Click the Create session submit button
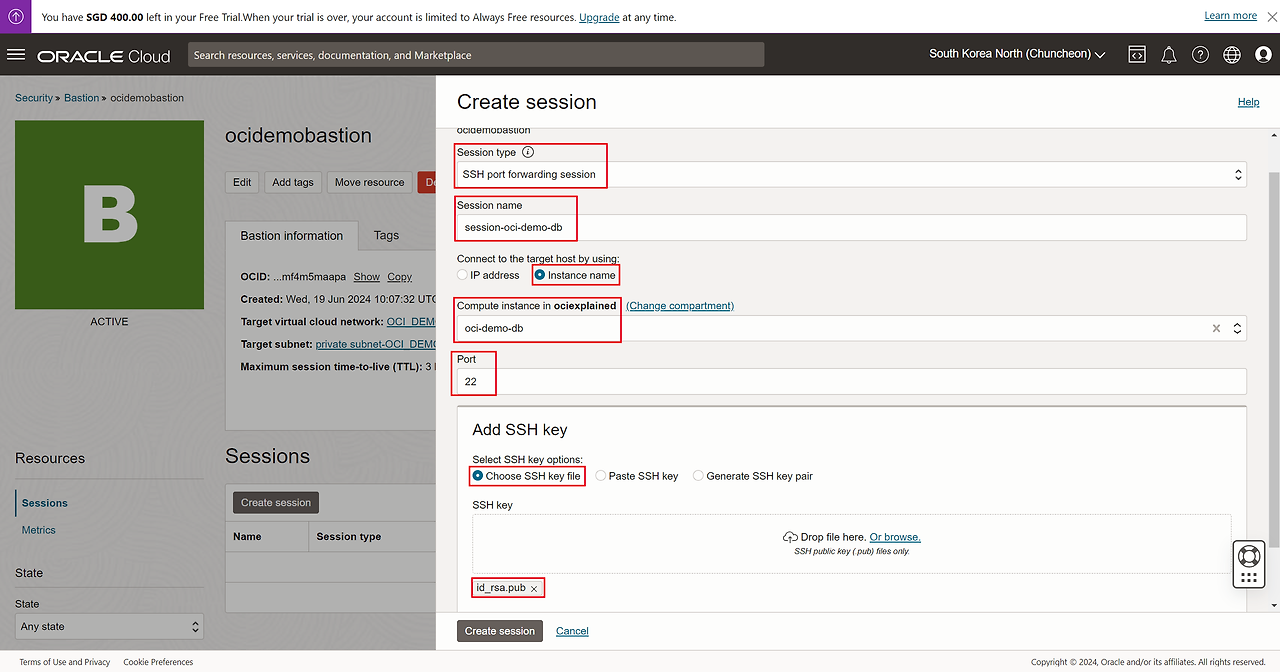 click(501, 631)
